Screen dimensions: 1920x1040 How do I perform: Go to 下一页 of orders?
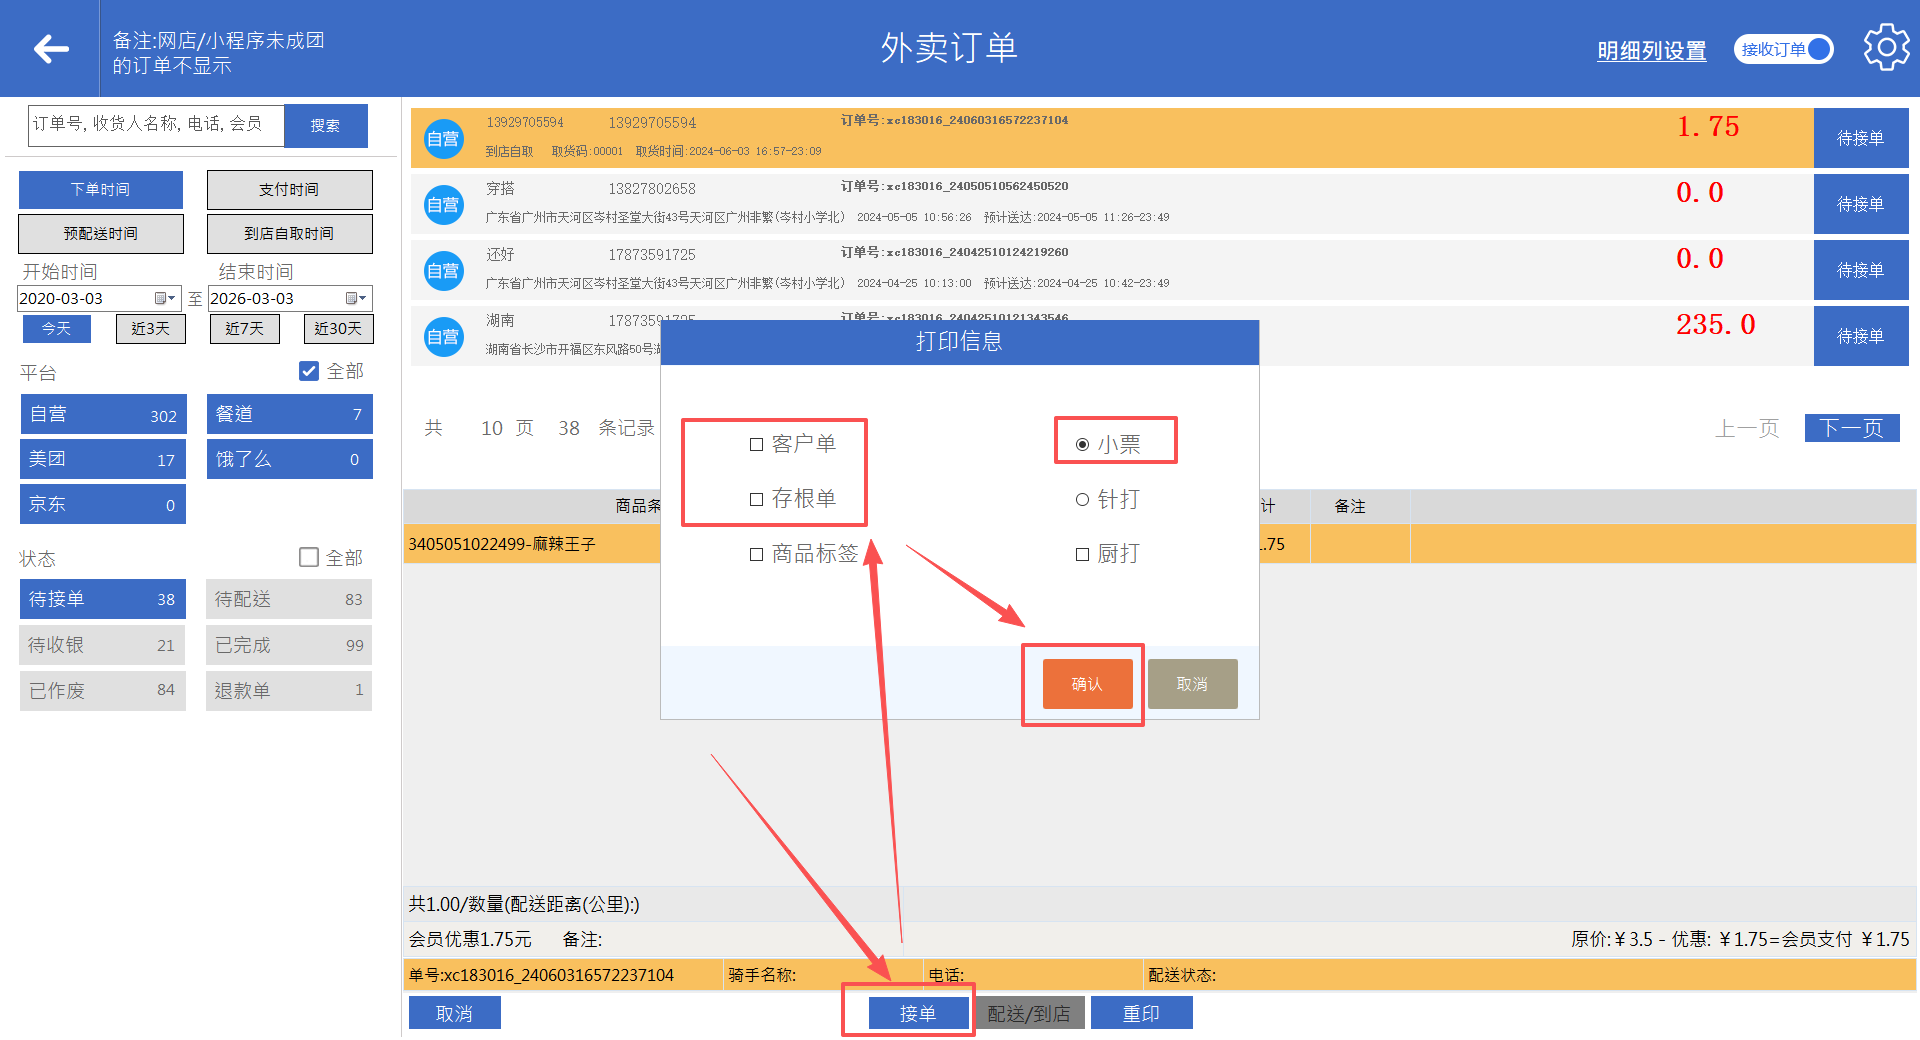point(1851,428)
